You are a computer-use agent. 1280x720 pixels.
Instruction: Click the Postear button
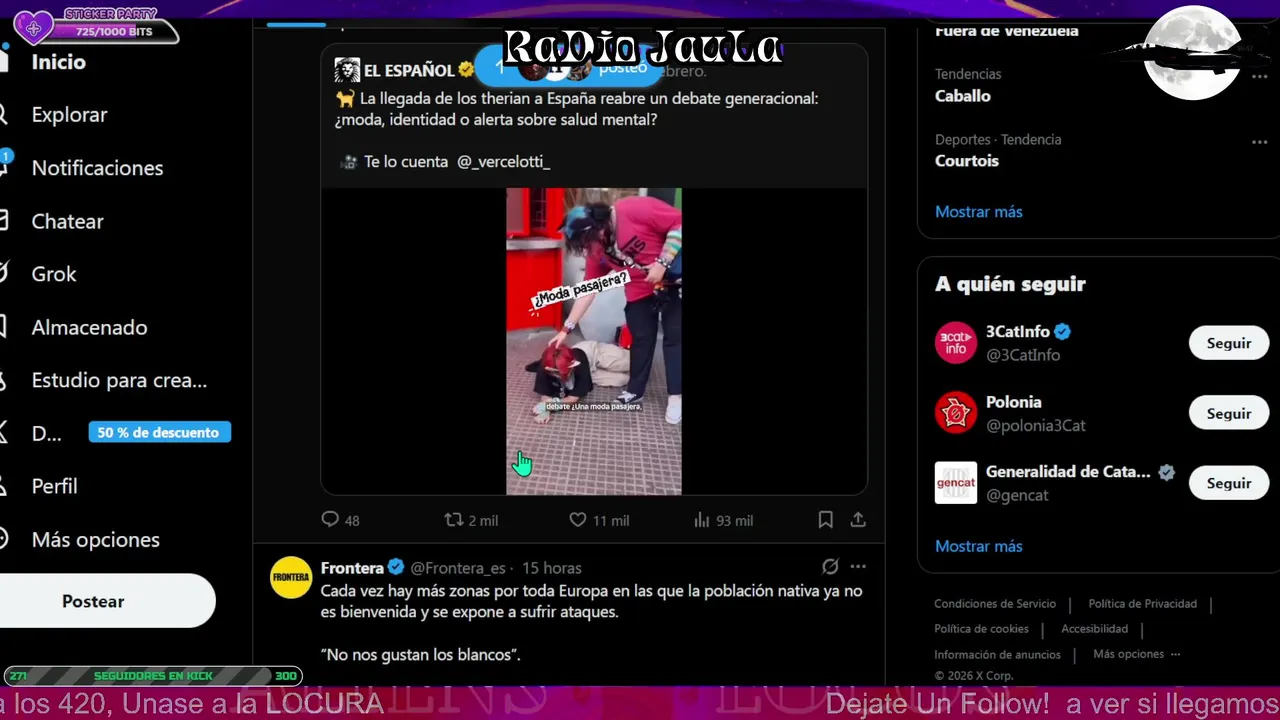(x=93, y=601)
